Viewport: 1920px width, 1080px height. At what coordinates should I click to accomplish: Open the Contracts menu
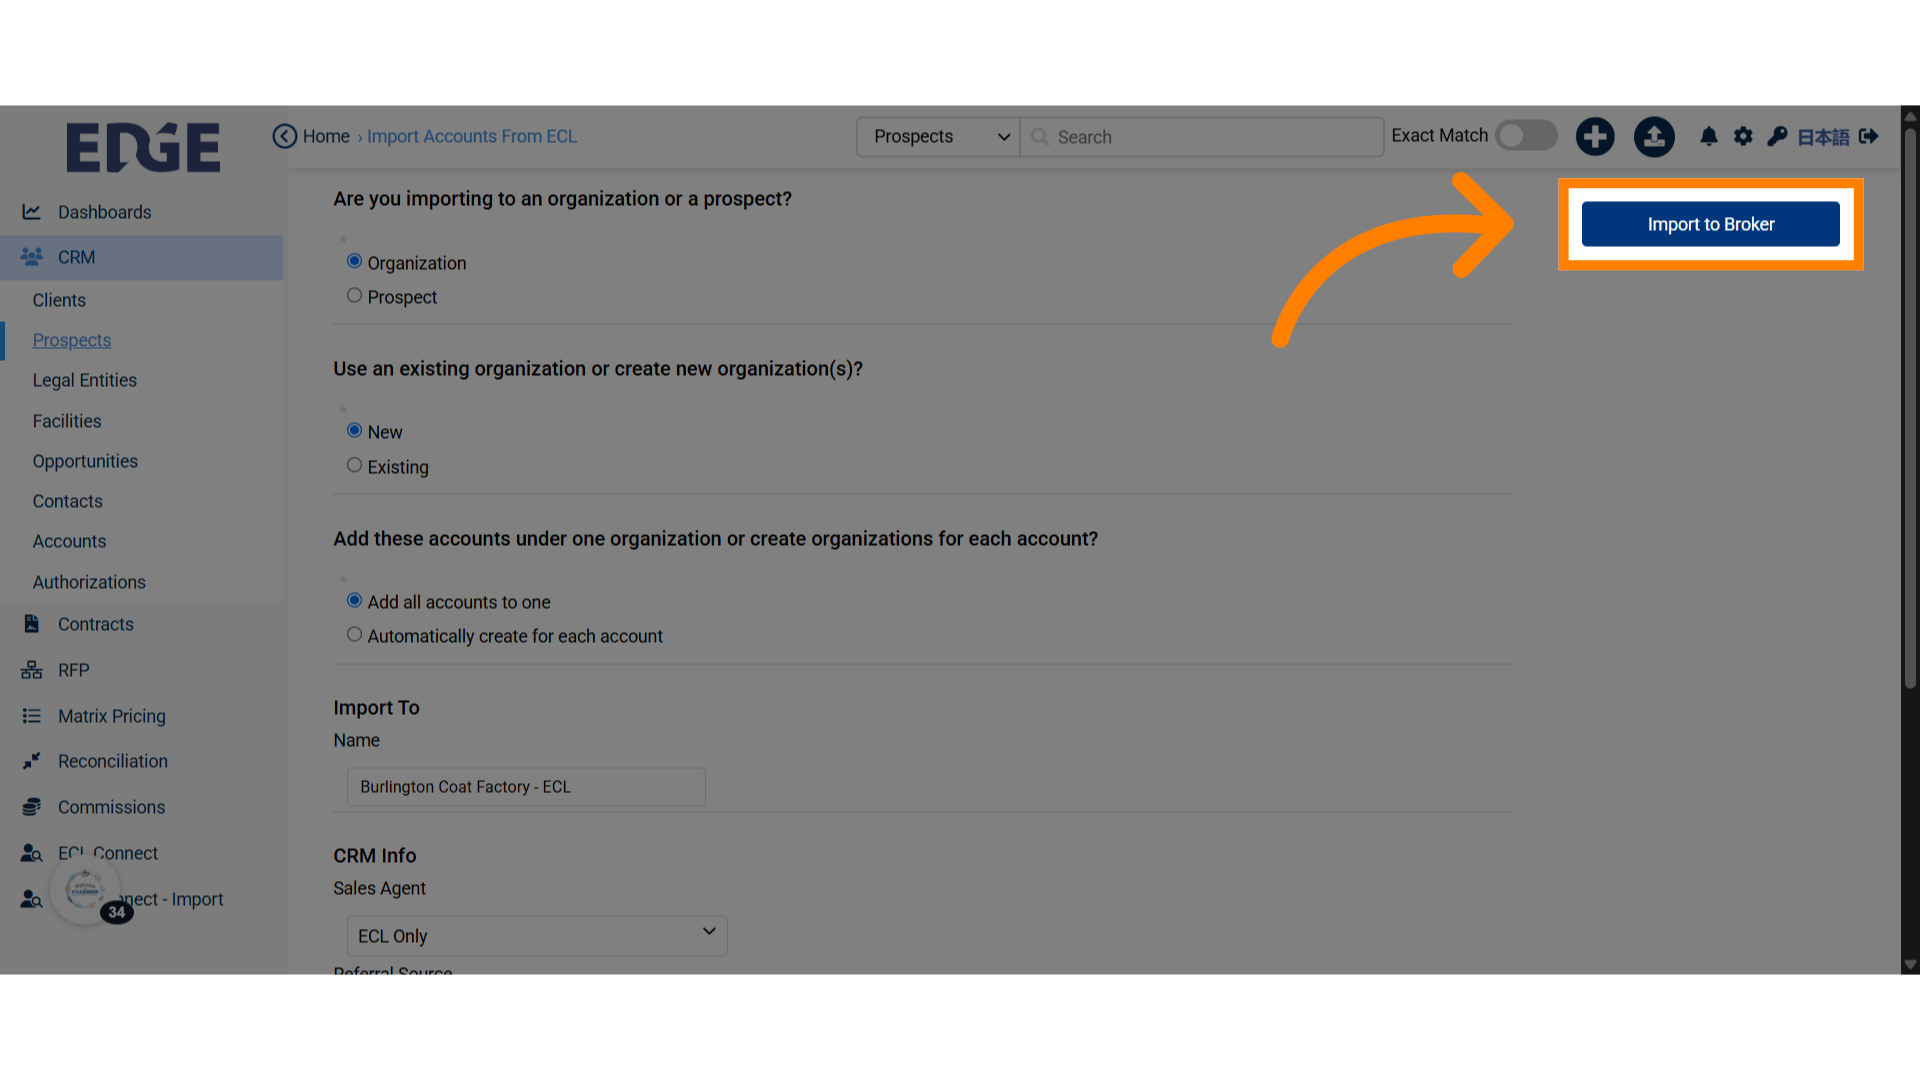pos(96,624)
